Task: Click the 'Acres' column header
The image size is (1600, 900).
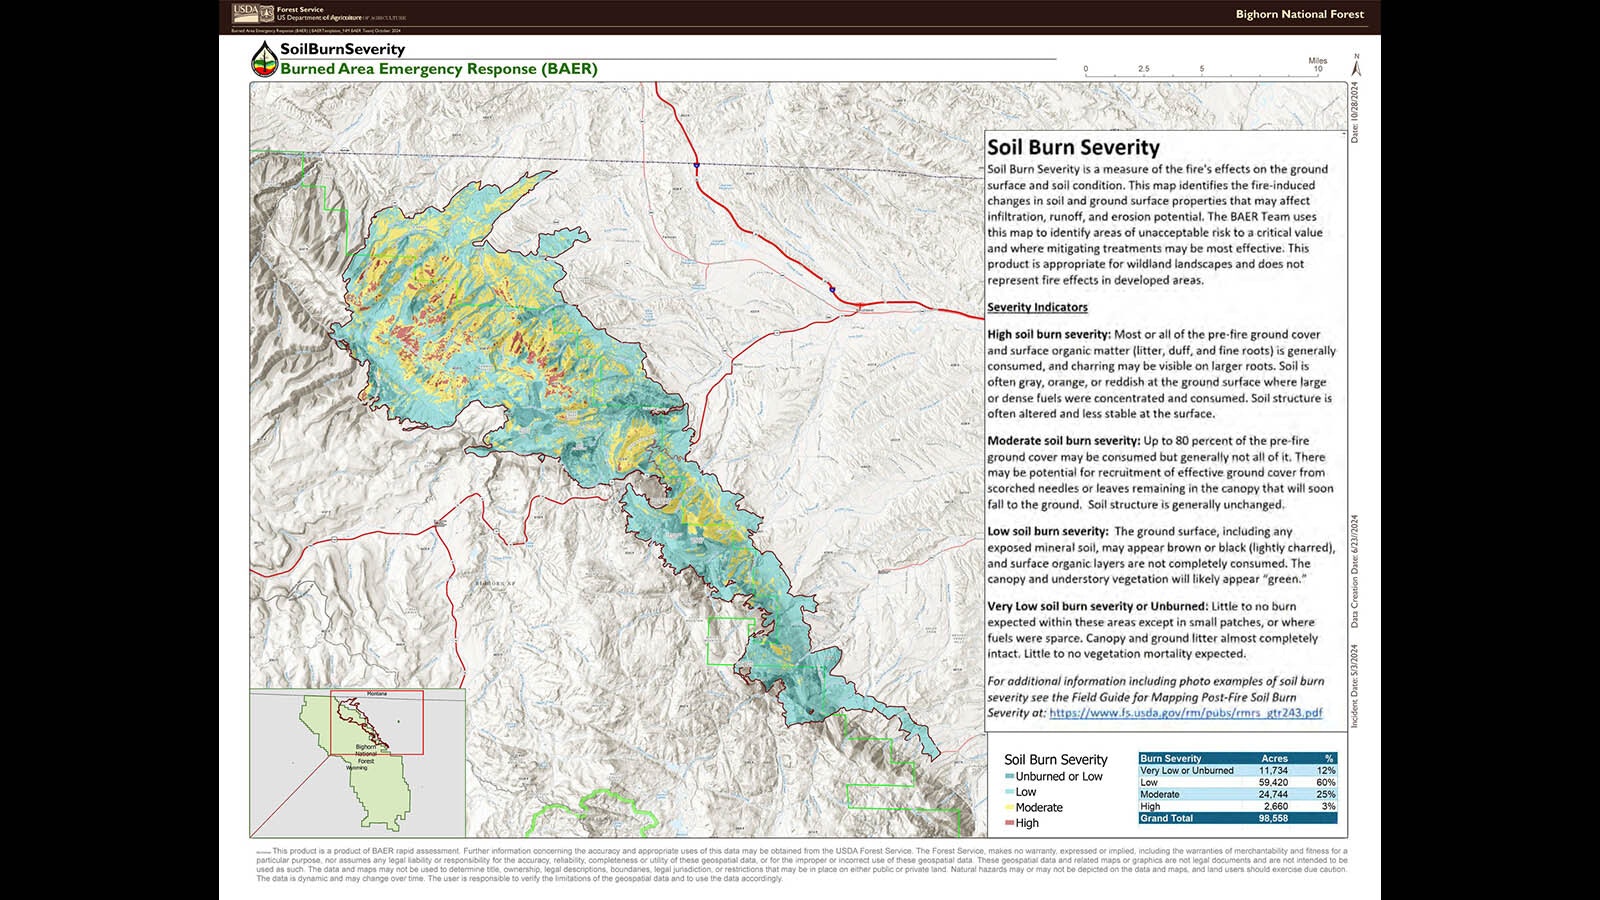Action: pyautogui.click(x=1274, y=758)
